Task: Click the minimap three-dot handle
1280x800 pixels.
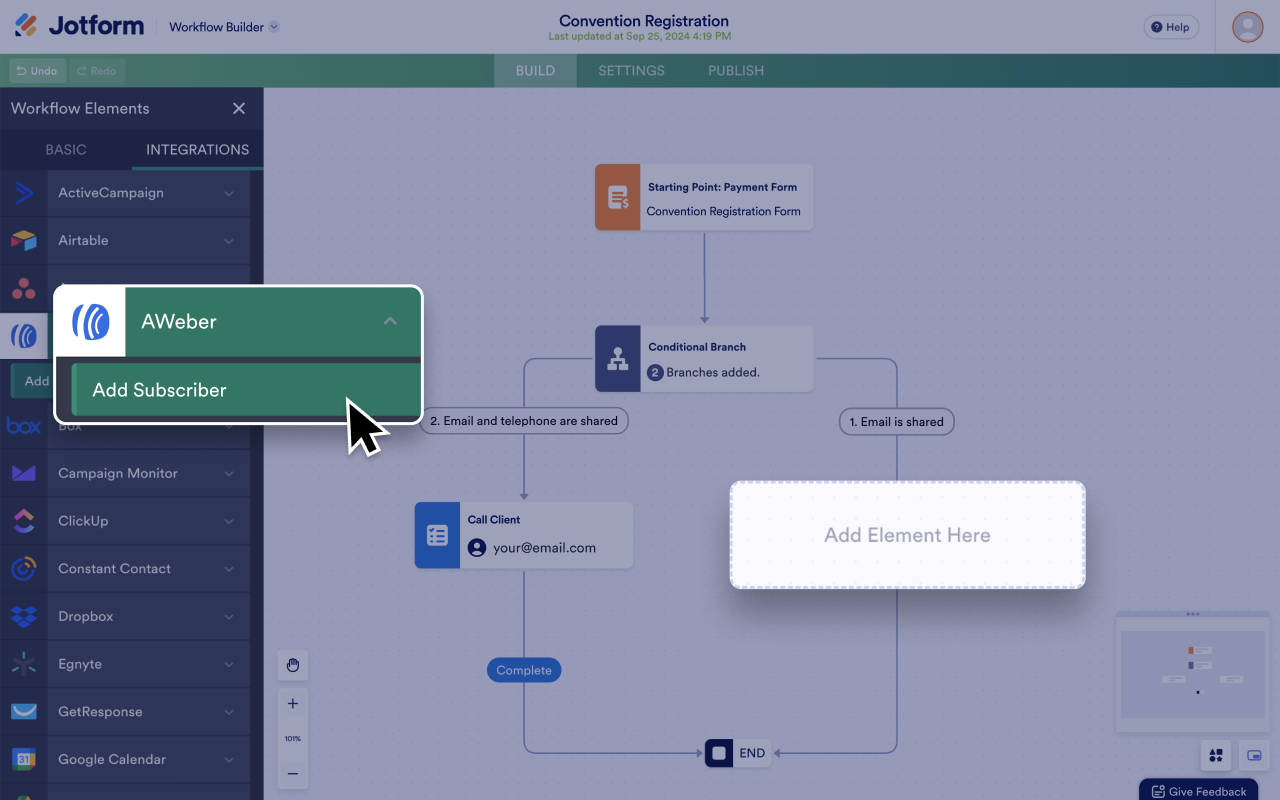Action: 1192,614
